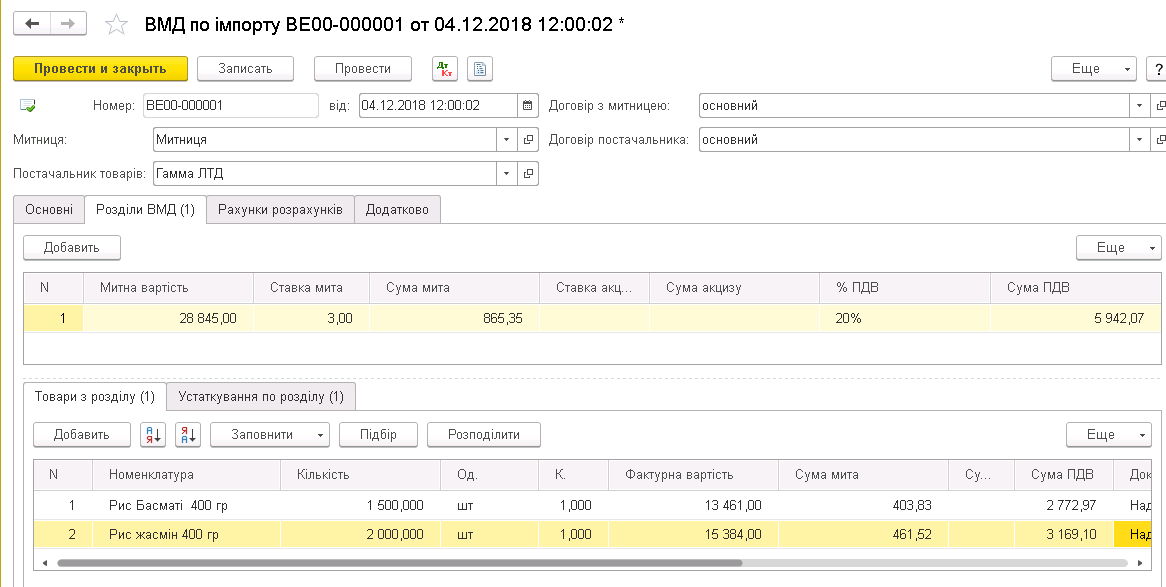This screenshot has height=587, width=1166.
Task: Click the Підбір button
Action: pos(379,435)
